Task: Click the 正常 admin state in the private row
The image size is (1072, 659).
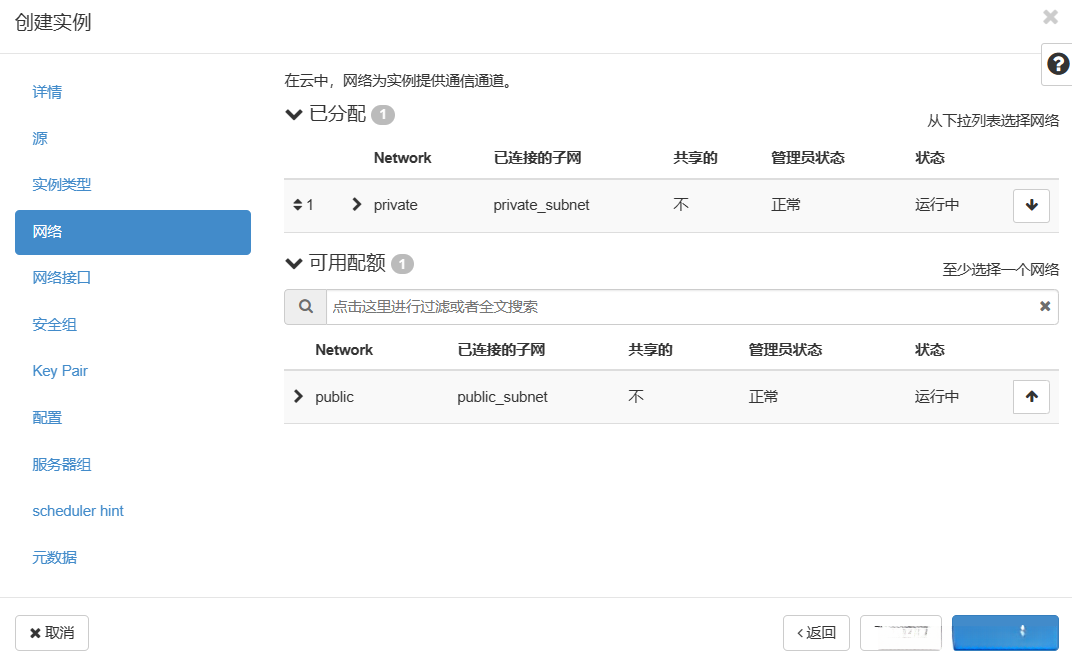Action: click(x=786, y=205)
